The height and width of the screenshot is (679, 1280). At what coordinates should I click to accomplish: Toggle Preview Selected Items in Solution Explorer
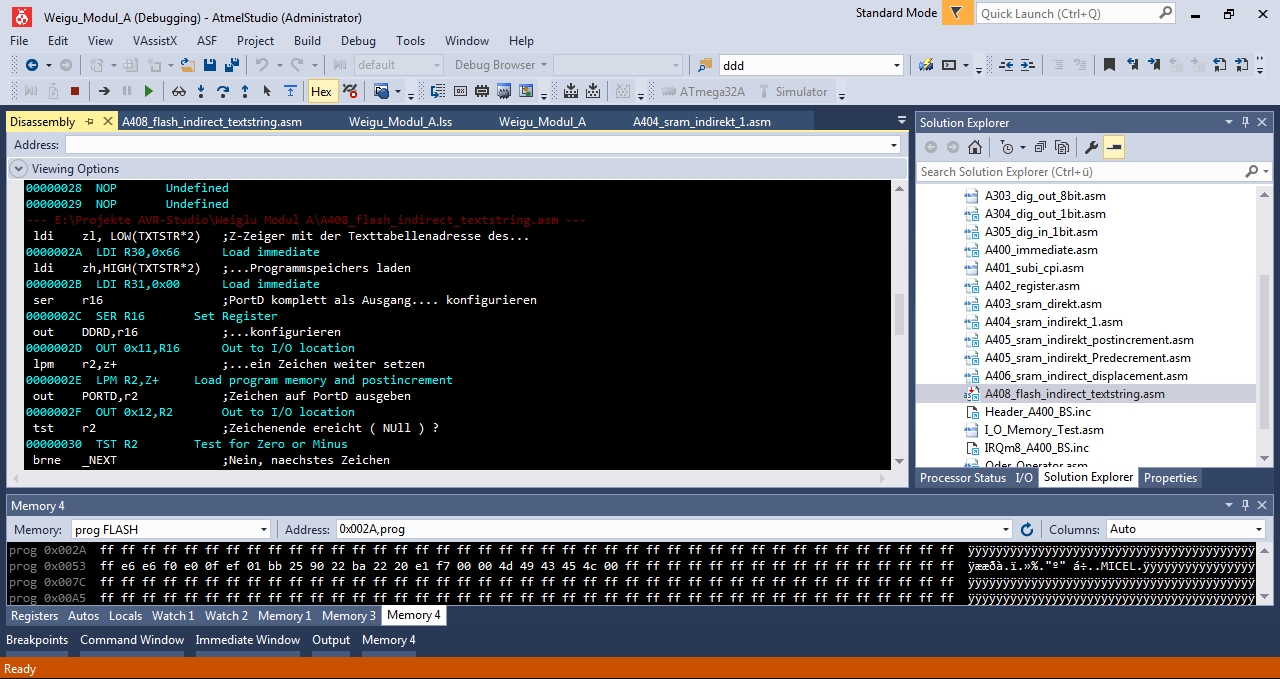1114,147
